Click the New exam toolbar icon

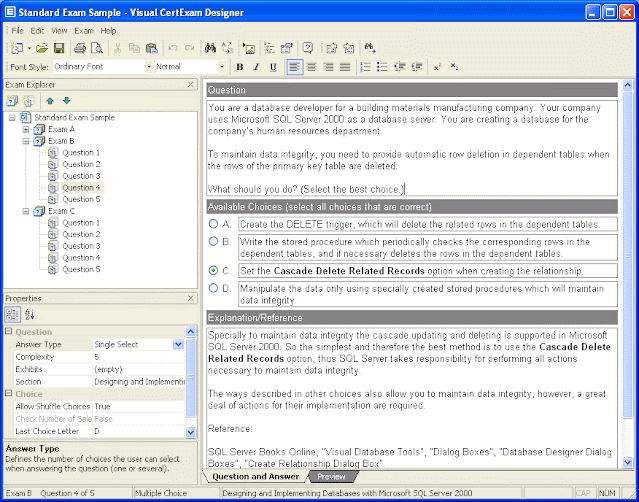pyautogui.click(x=17, y=48)
